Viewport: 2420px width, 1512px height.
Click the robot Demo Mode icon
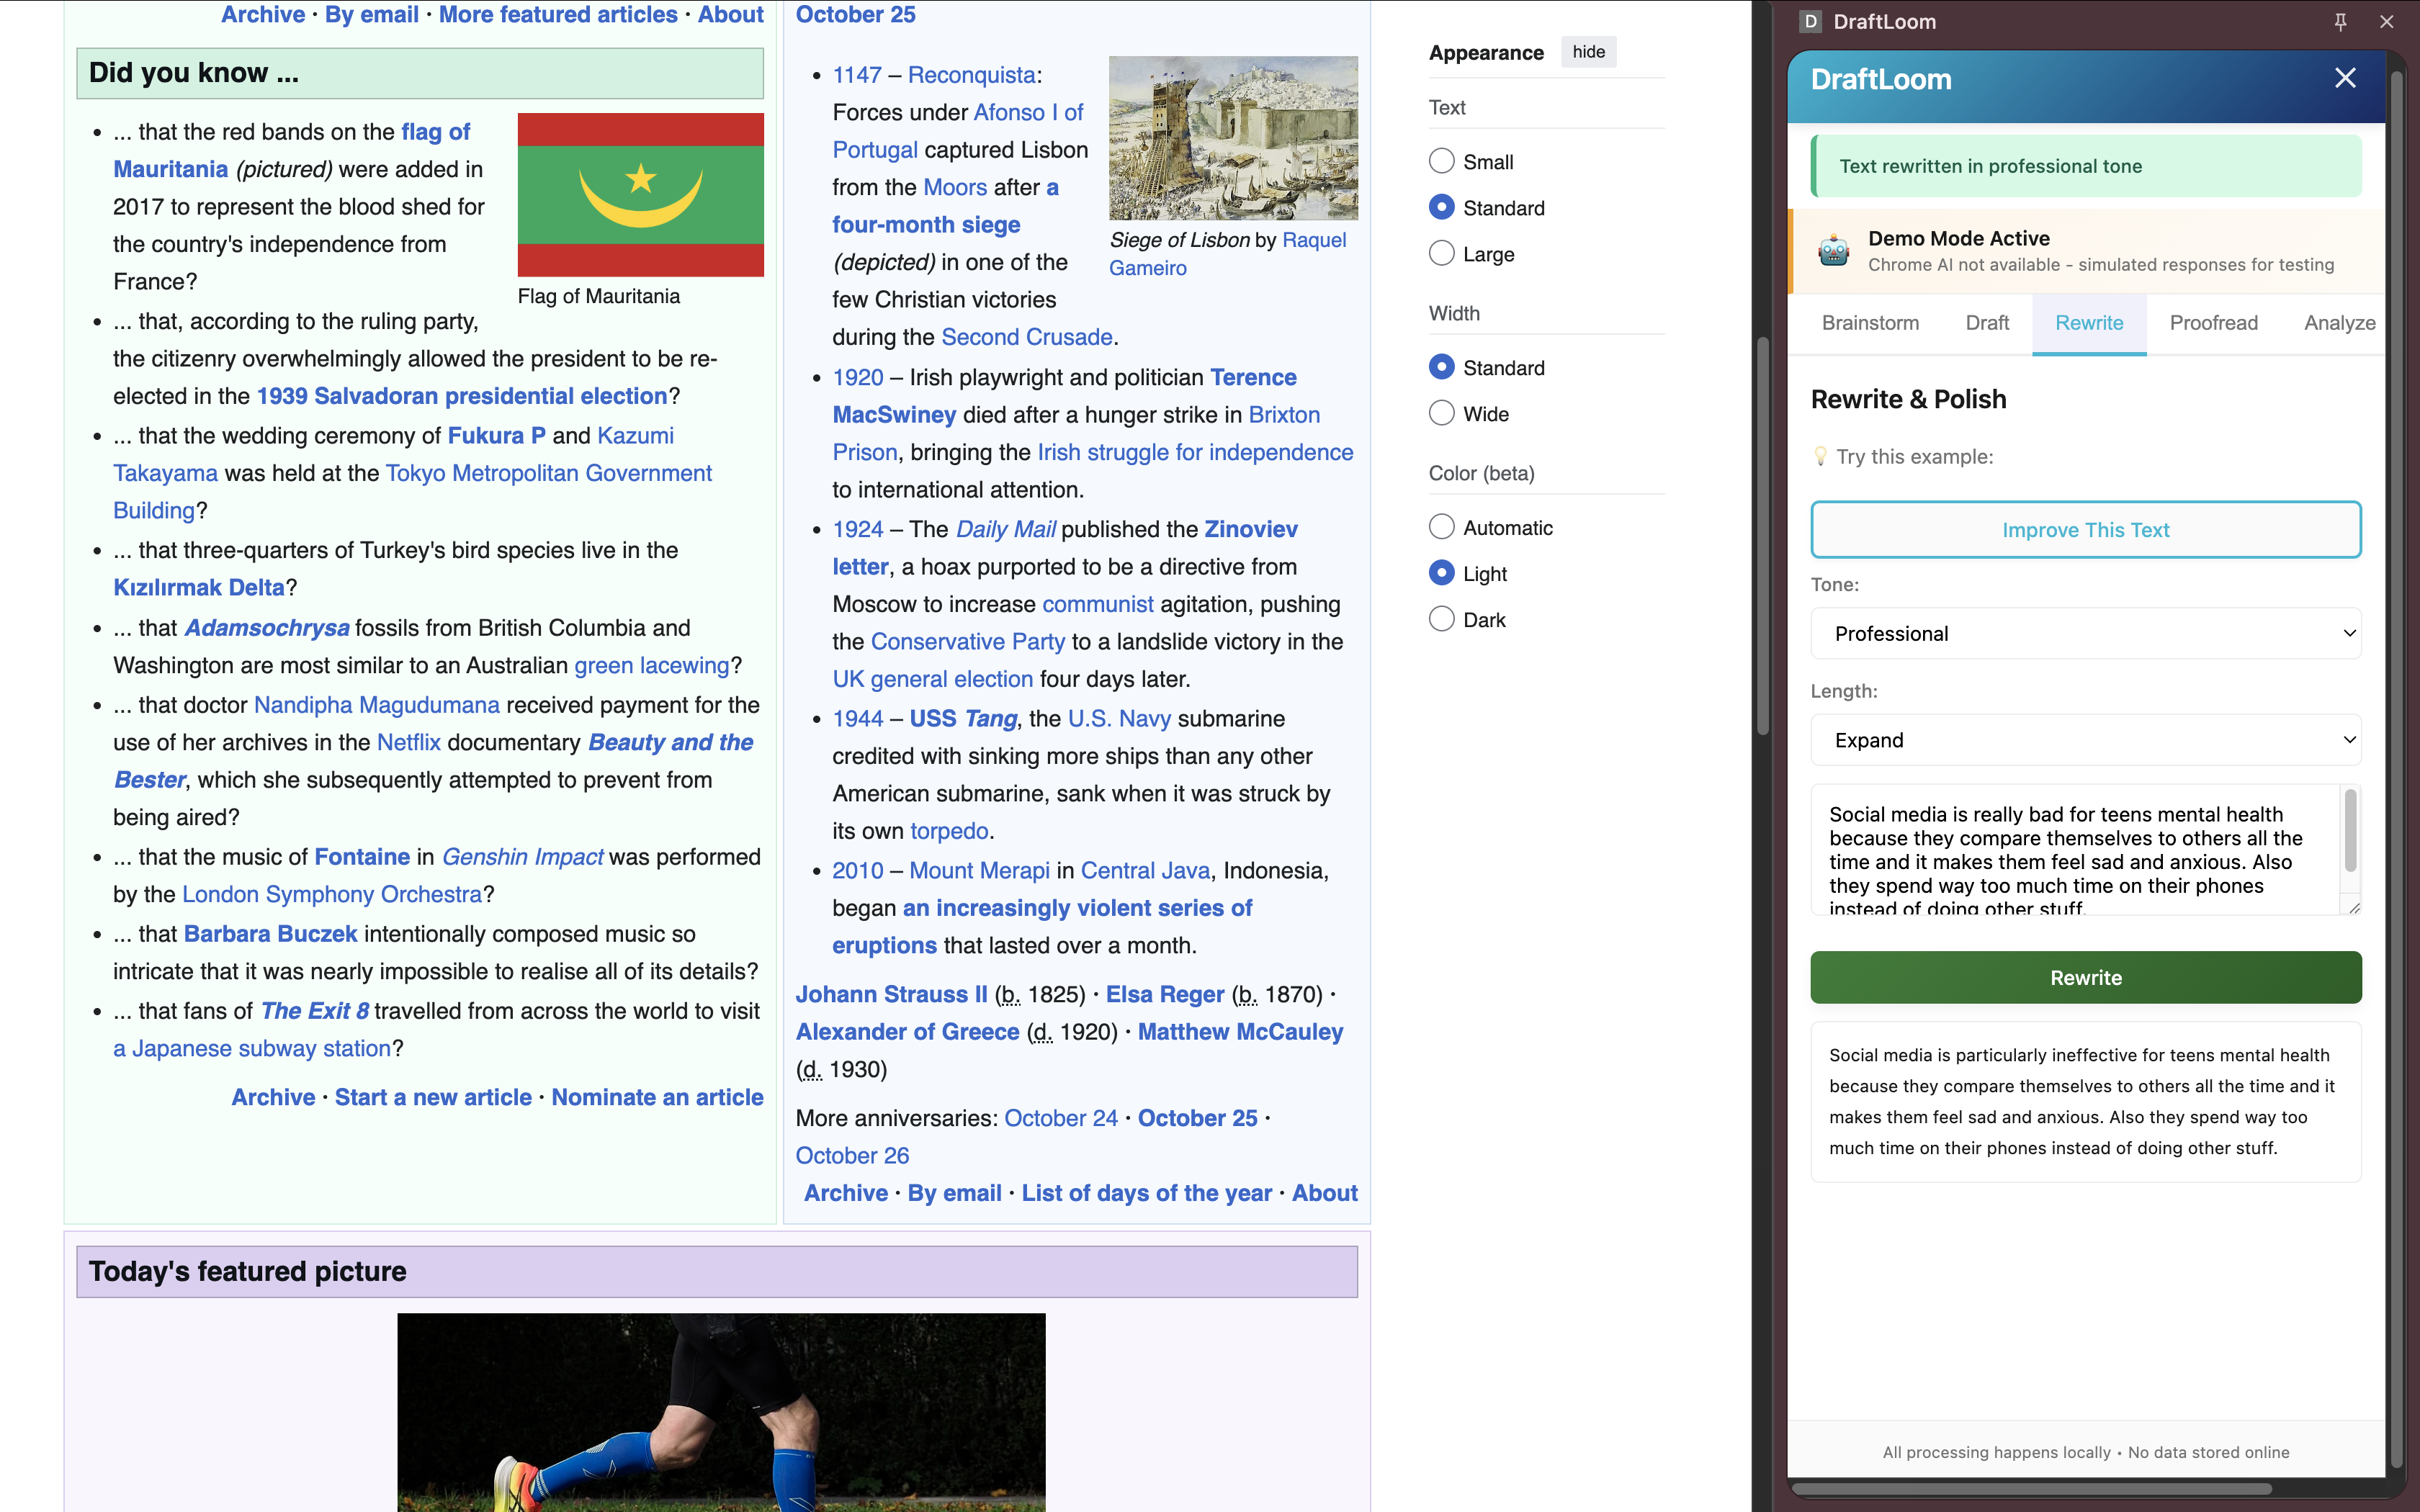pos(1833,250)
